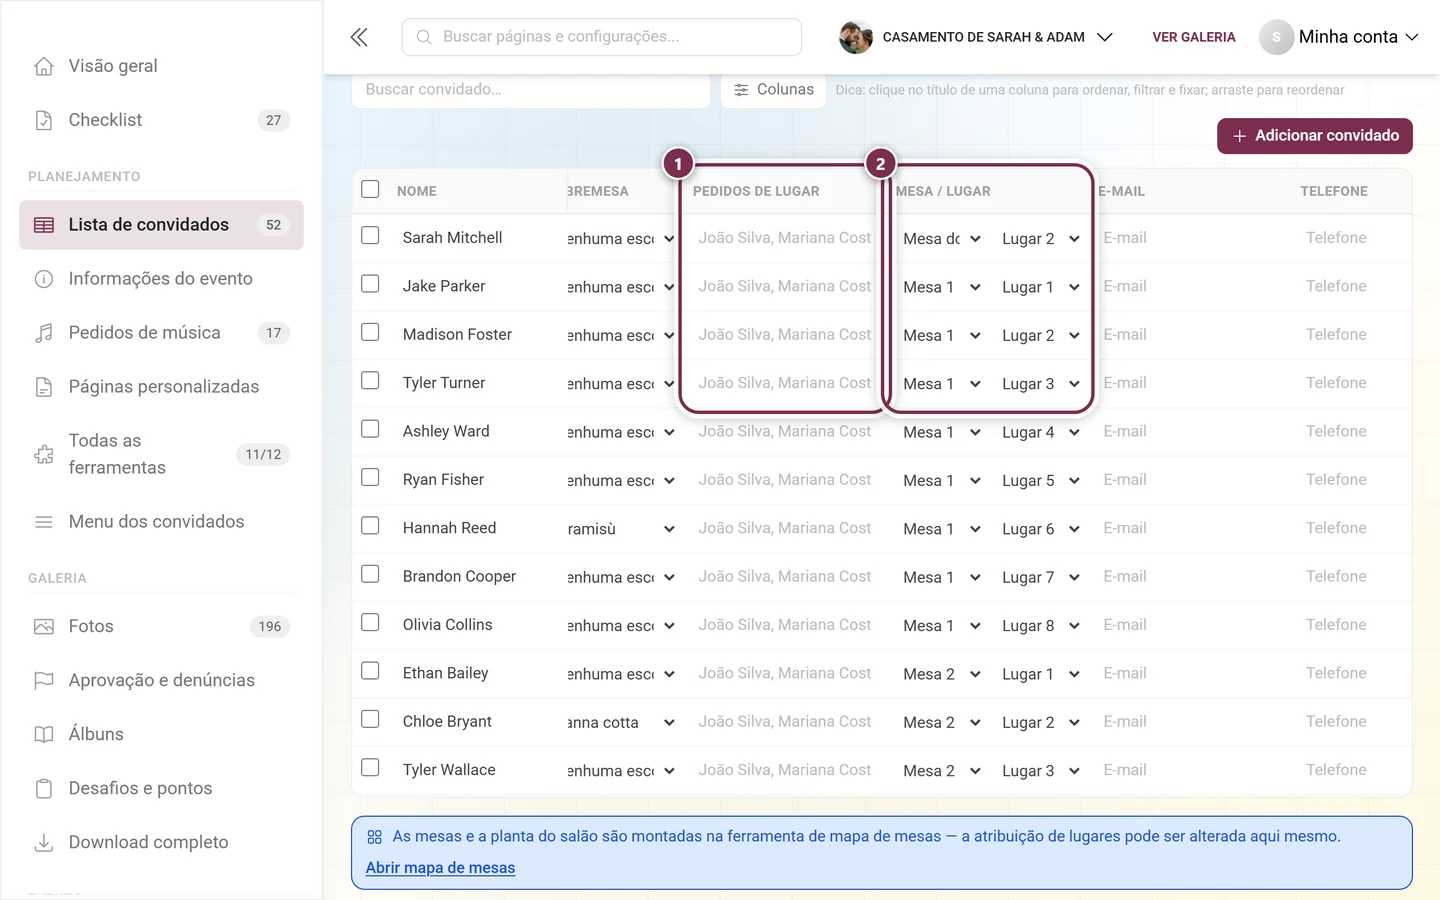Navigate to Desafios e pontos
This screenshot has width=1440, height=900.
tap(161, 789)
